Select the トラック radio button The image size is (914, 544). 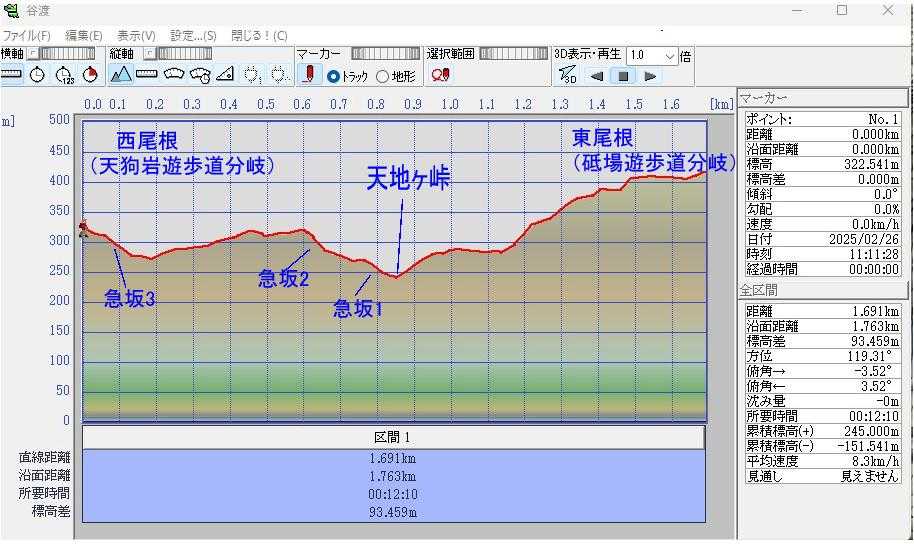(x=334, y=76)
